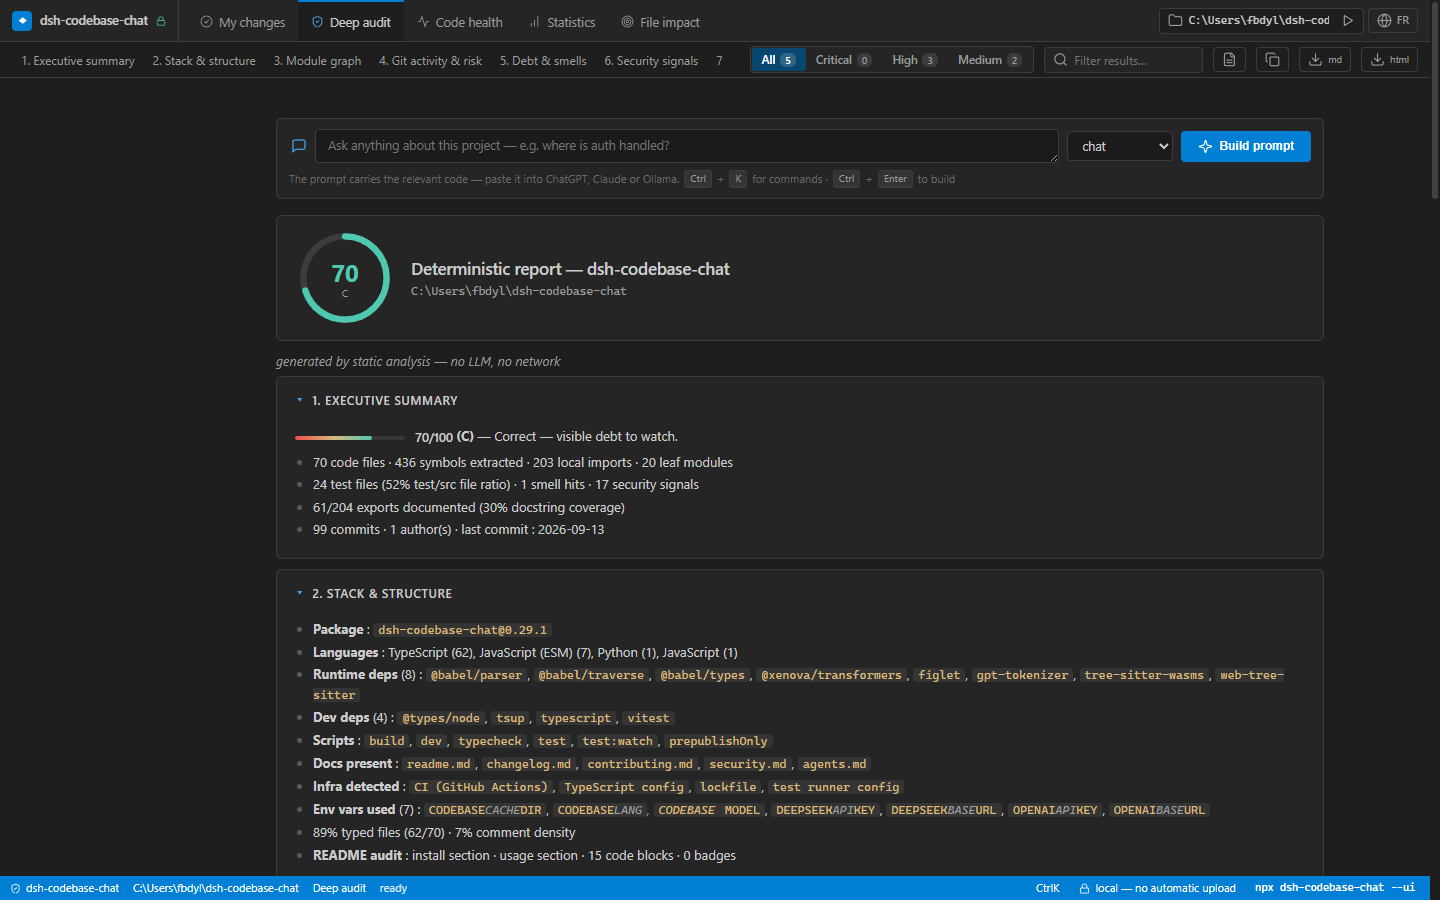Go to the Statistics tab
Viewport: 1440px width, 900px height.
click(562, 22)
